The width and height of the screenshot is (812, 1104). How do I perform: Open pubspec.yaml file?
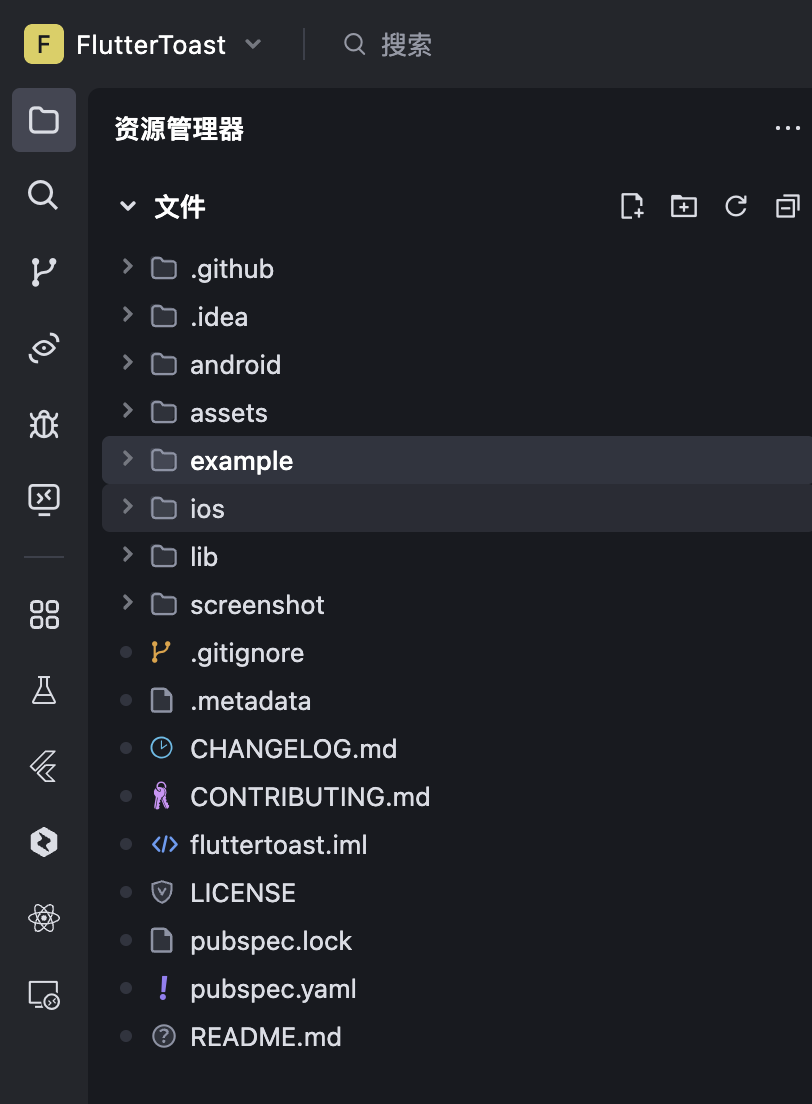273,989
